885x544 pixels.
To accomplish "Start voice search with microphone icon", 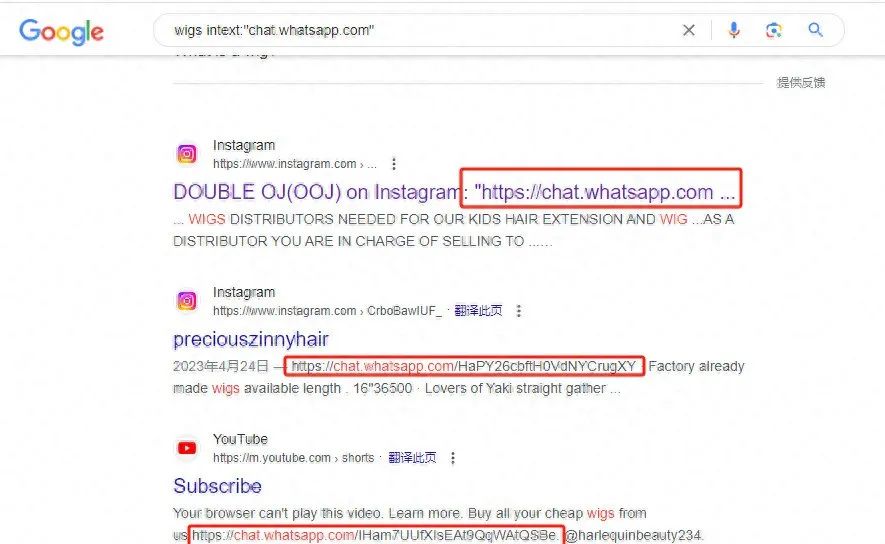I will click(734, 30).
